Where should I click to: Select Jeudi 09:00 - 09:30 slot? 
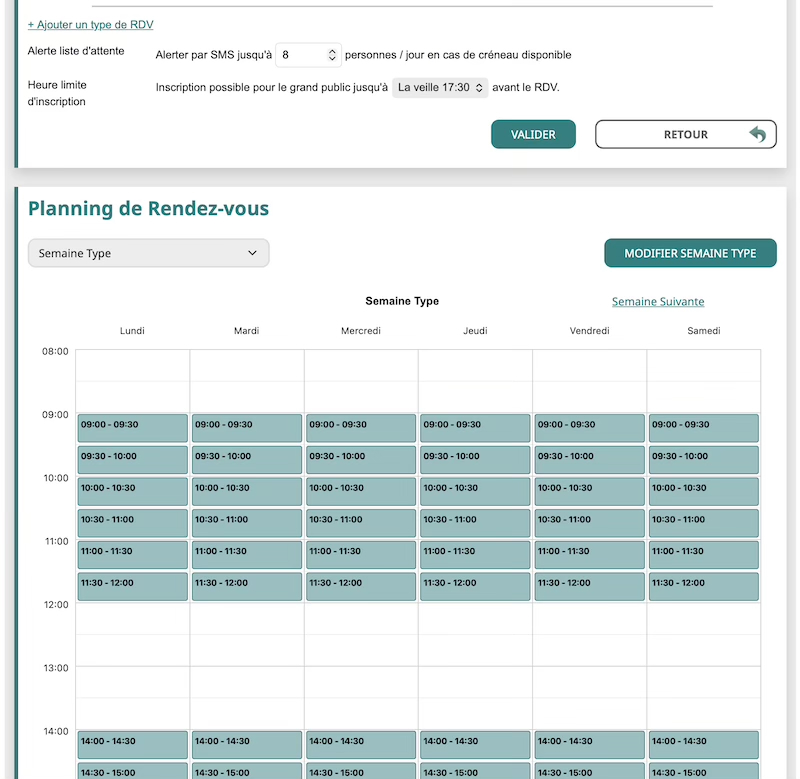[x=476, y=428]
